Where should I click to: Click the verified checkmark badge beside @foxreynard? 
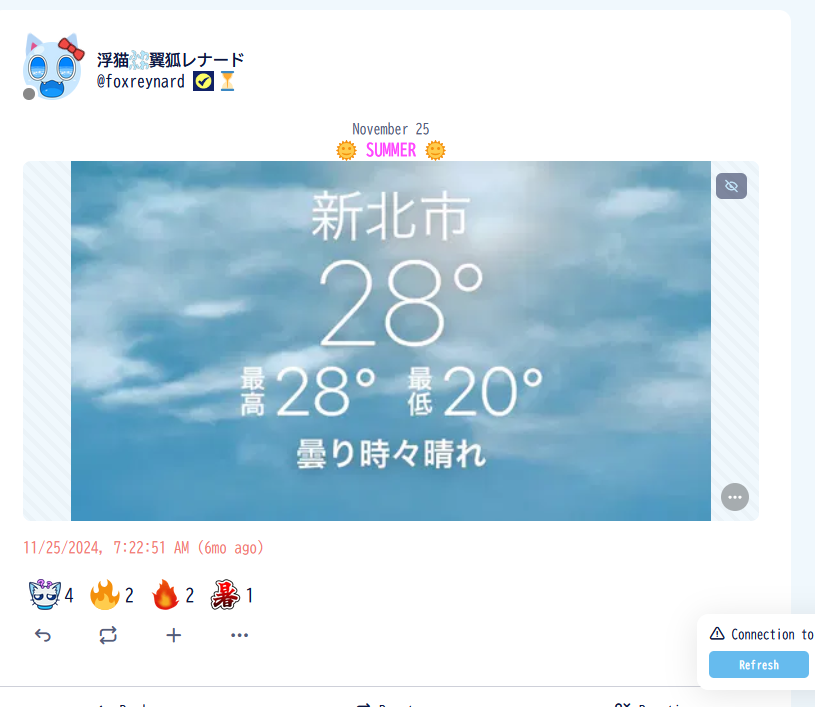coord(203,82)
